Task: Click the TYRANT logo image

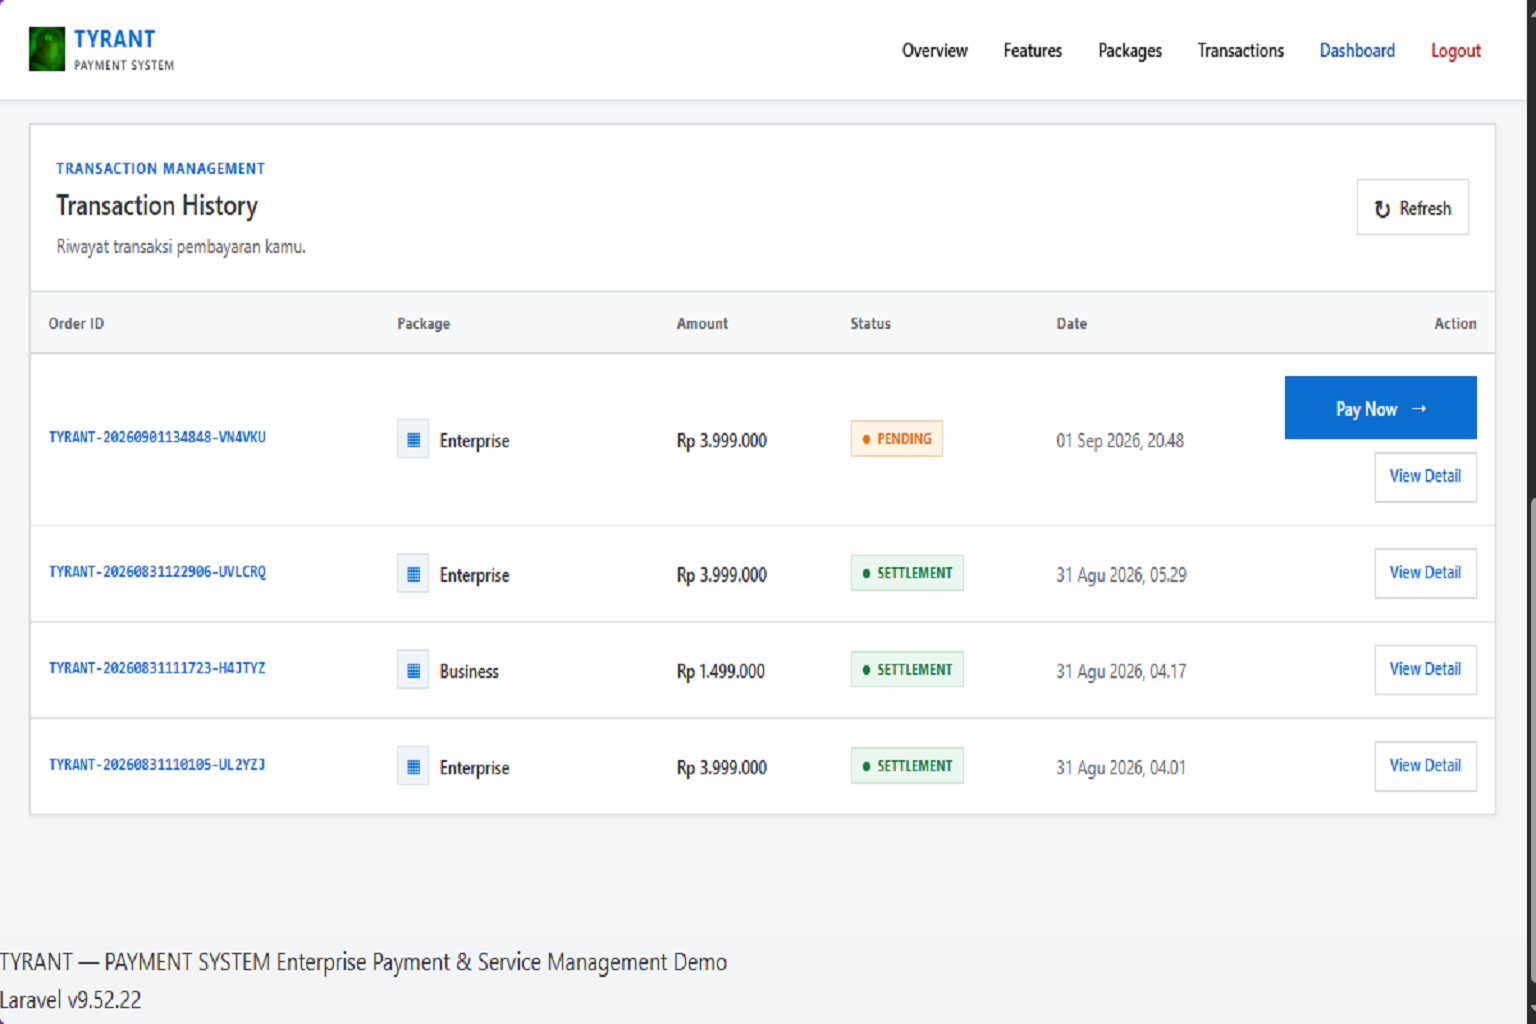Action: (x=47, y=49)
